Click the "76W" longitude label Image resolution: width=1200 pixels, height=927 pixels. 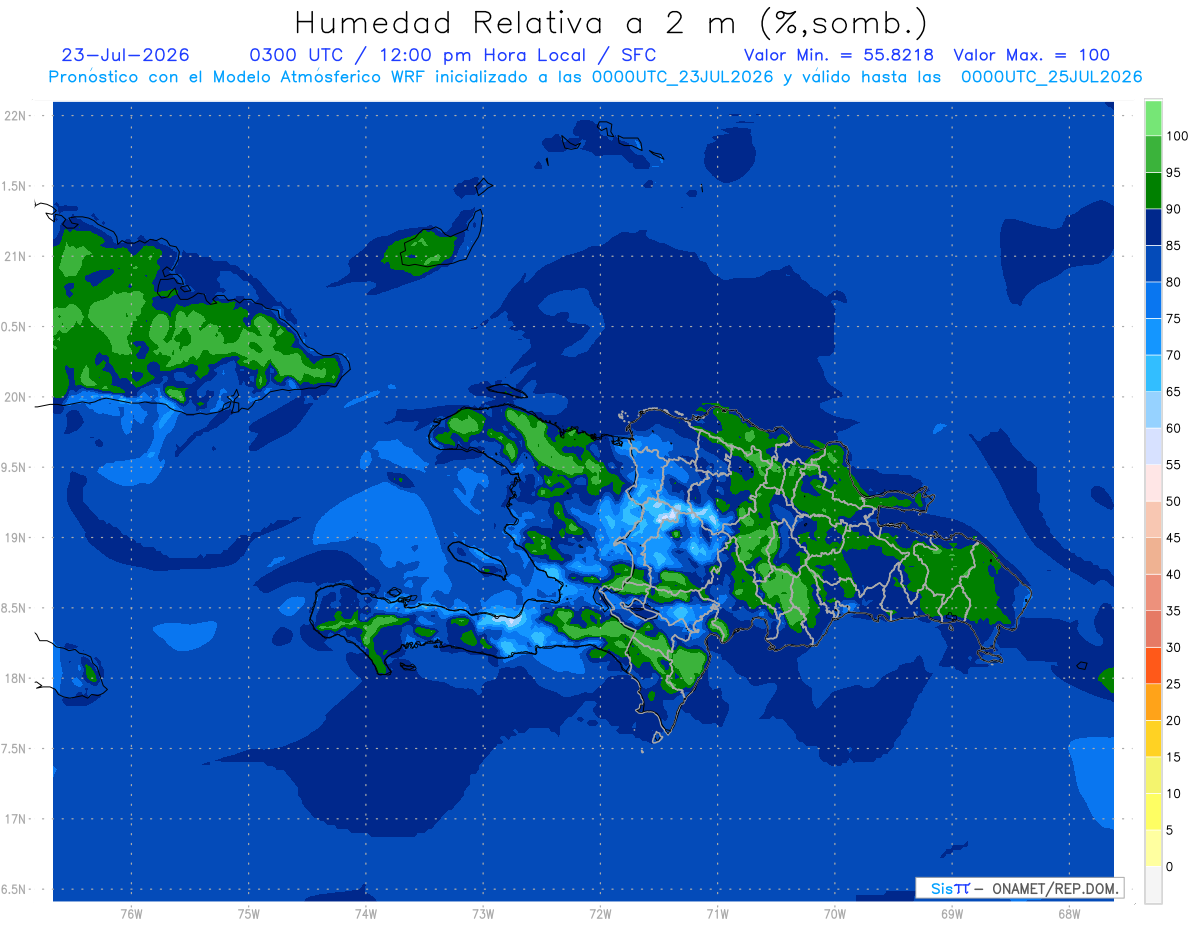(131, 913)
